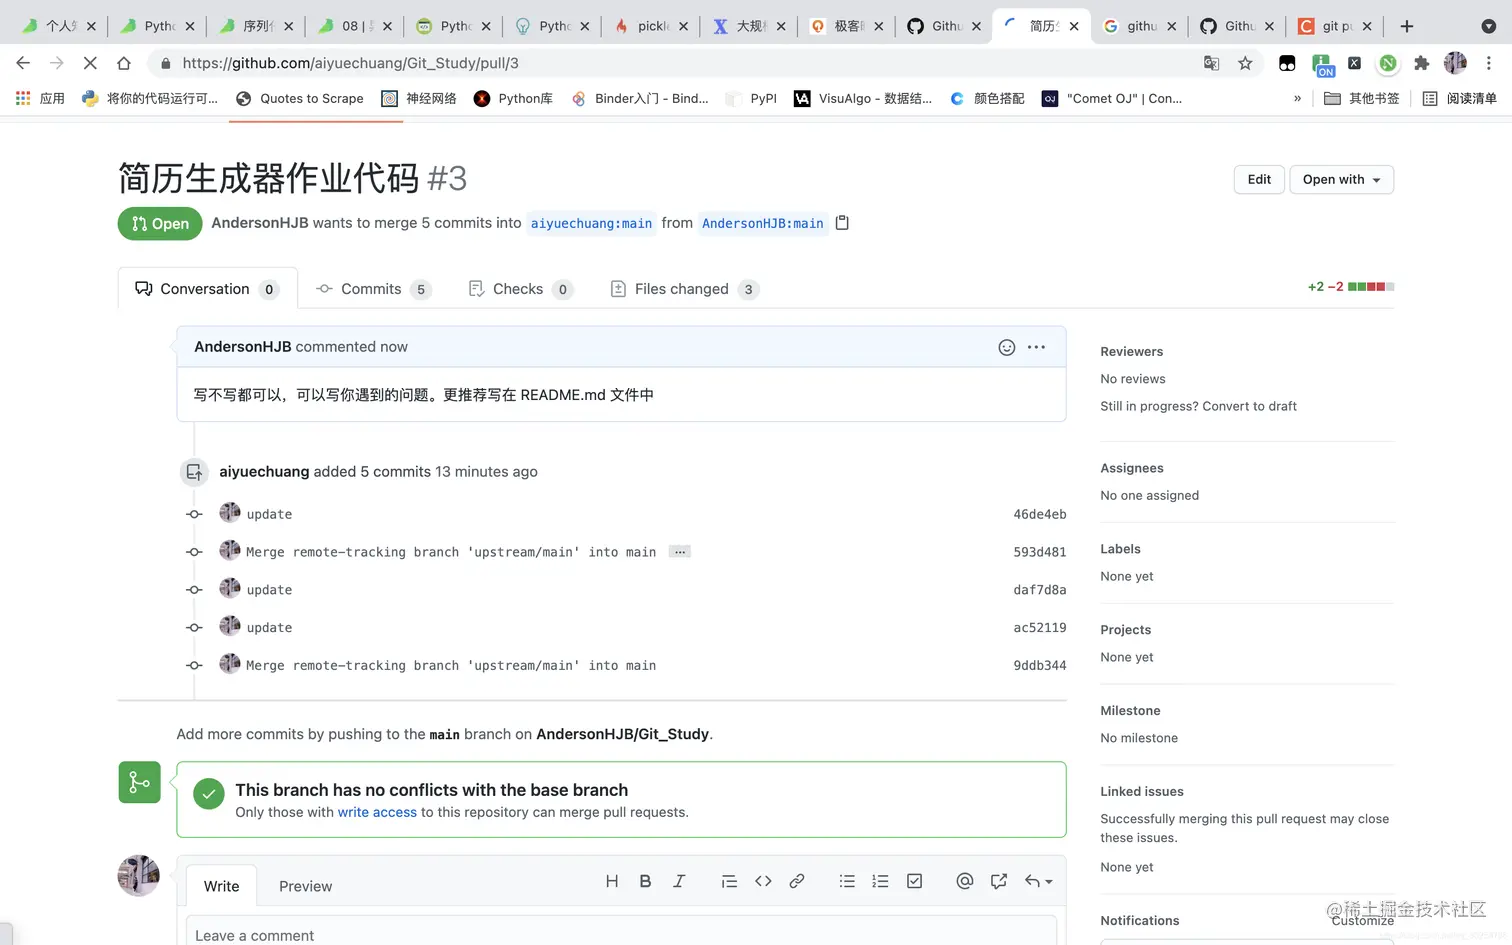
Task: Open the 其他书签 bookmarks folder
Action: point(1362,98)
